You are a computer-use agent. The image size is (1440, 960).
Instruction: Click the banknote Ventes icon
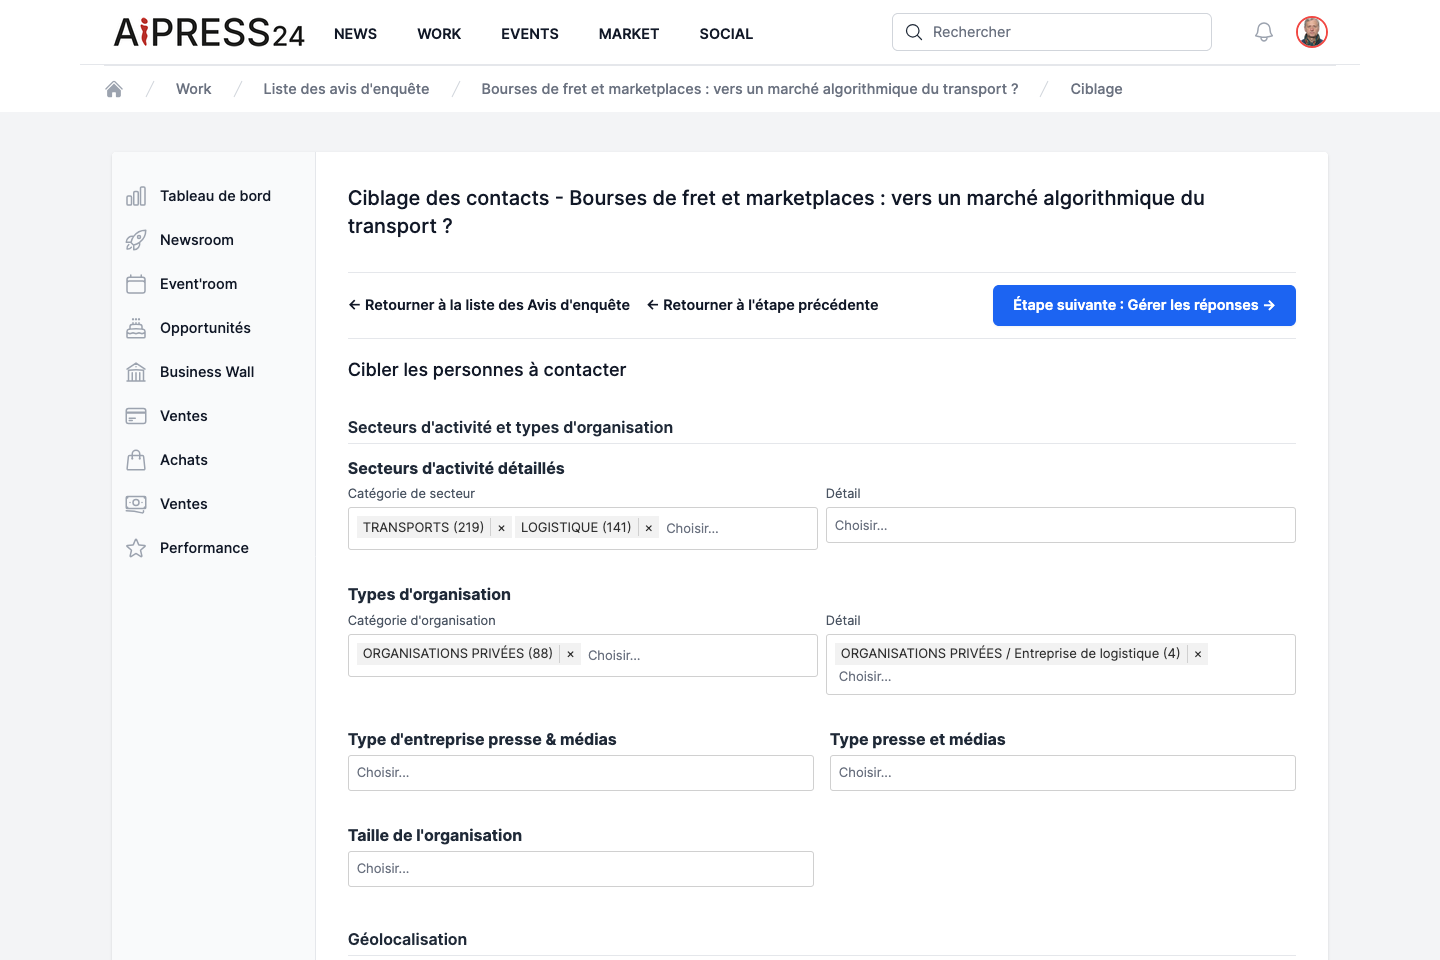click(136, 504)
